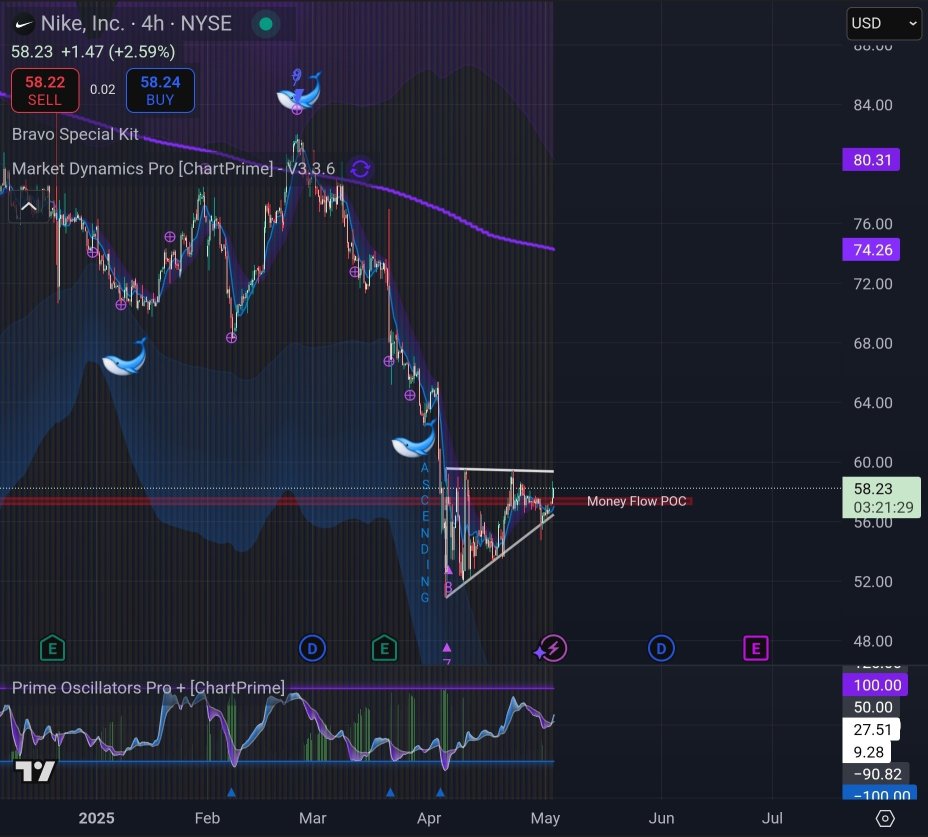Viewport: 928px width, 837px height.
Task: Click the Market Dynamics Pro indicator label
Action: coord(173,169)
